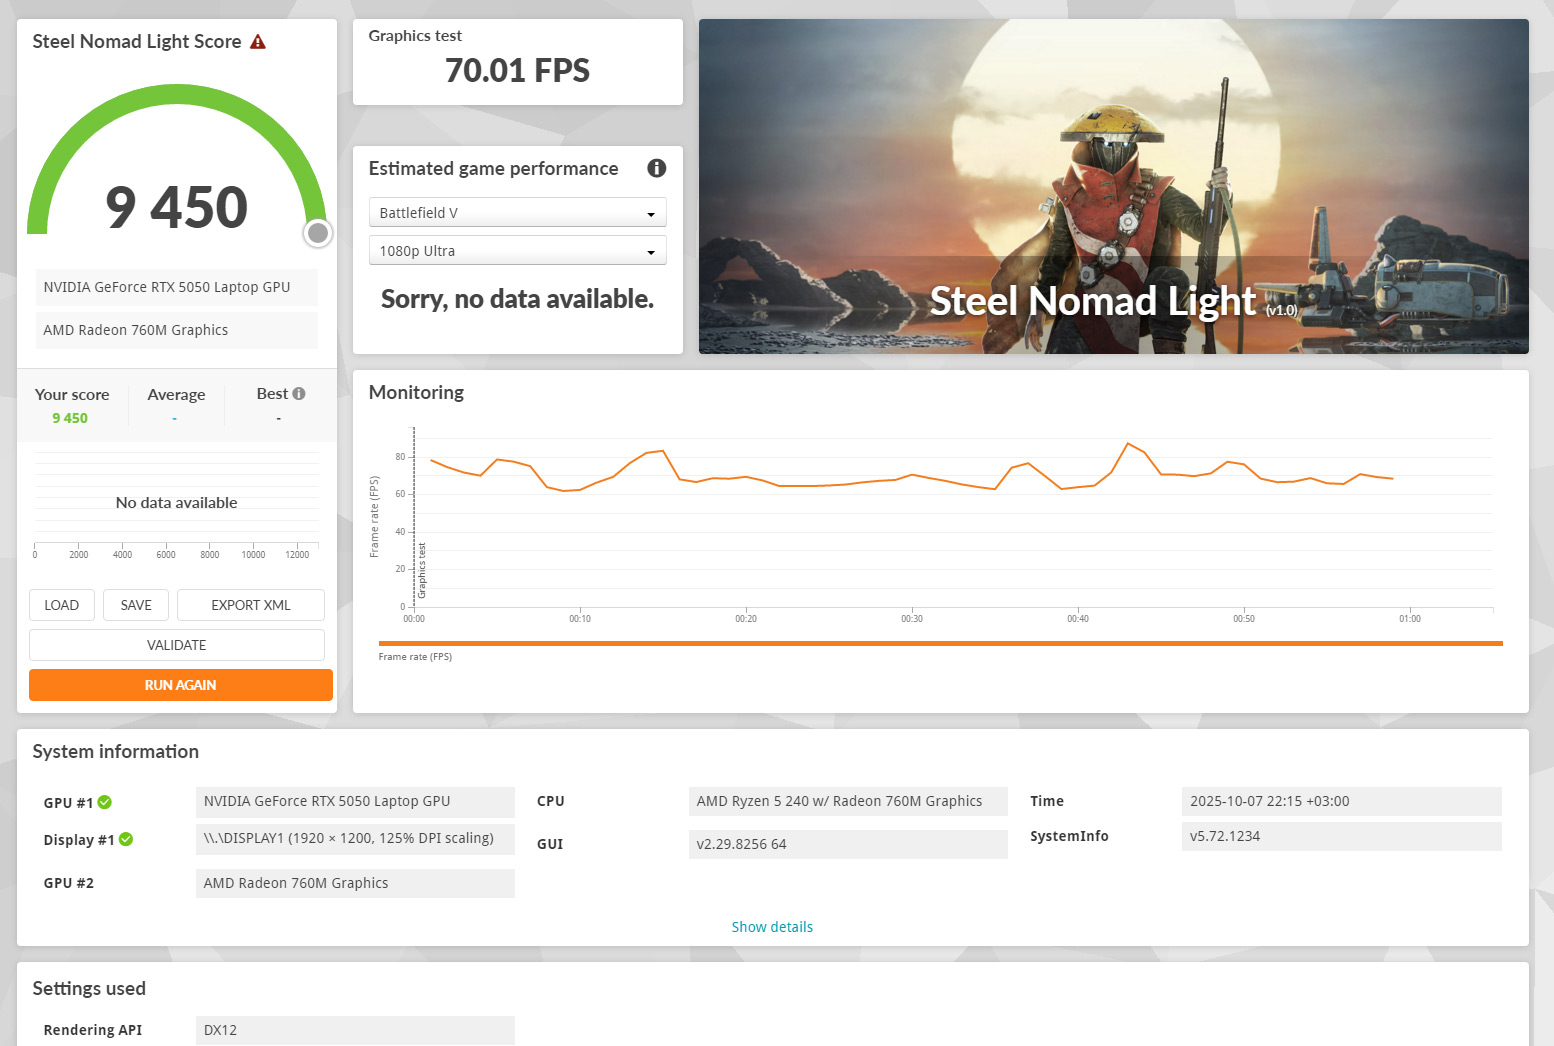Select the NVIDIA GeForce RTX 5050 field under score
This screenshot has width=1554, height=1046.
(x=177, y=287)
